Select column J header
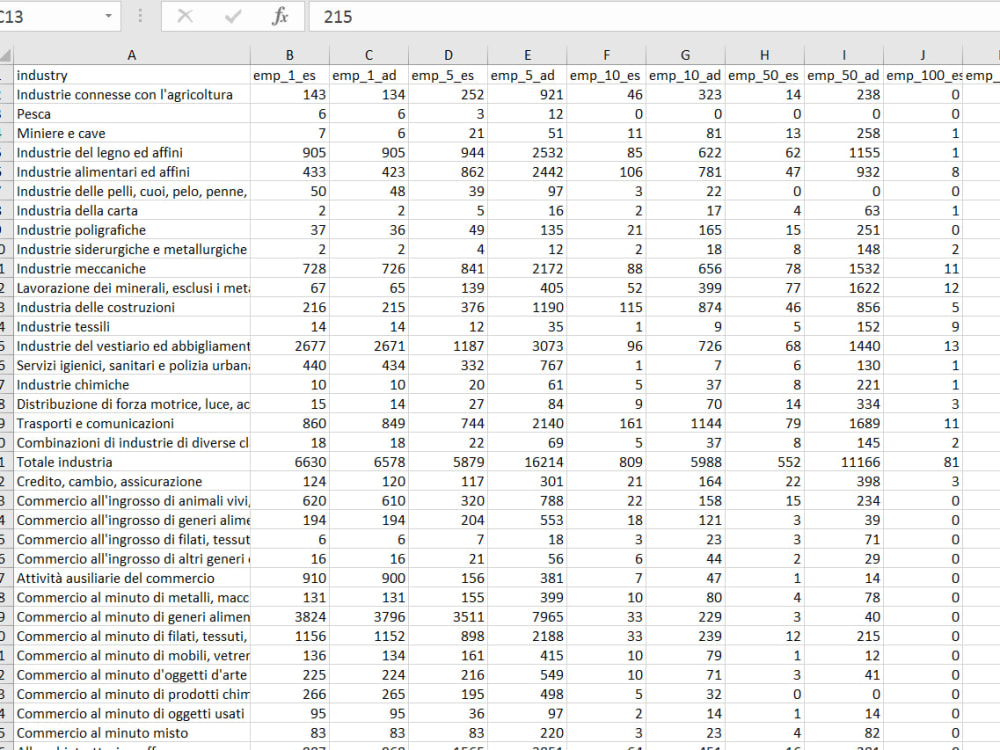1000x750 pixels. click(922, 55)
